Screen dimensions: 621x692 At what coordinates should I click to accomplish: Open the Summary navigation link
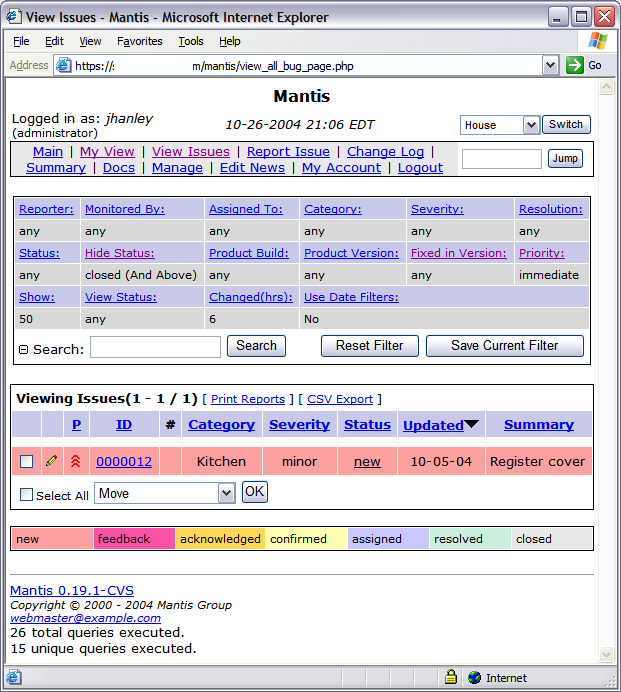coord(56,168)
